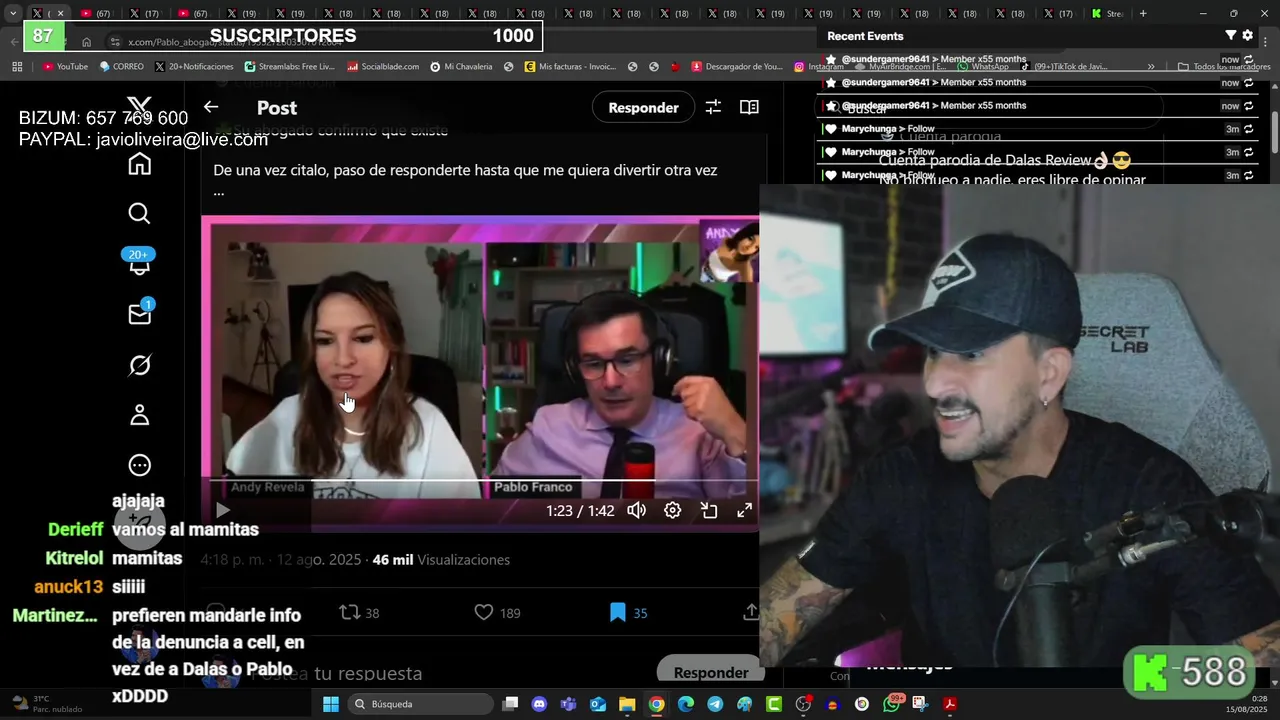Open Discord from taskbar

tap(539, 704)
